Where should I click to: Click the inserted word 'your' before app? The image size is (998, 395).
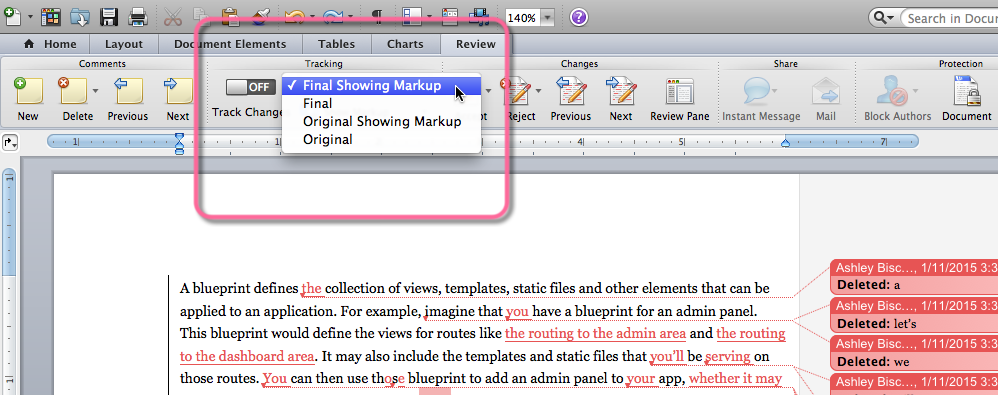[641, 380]
